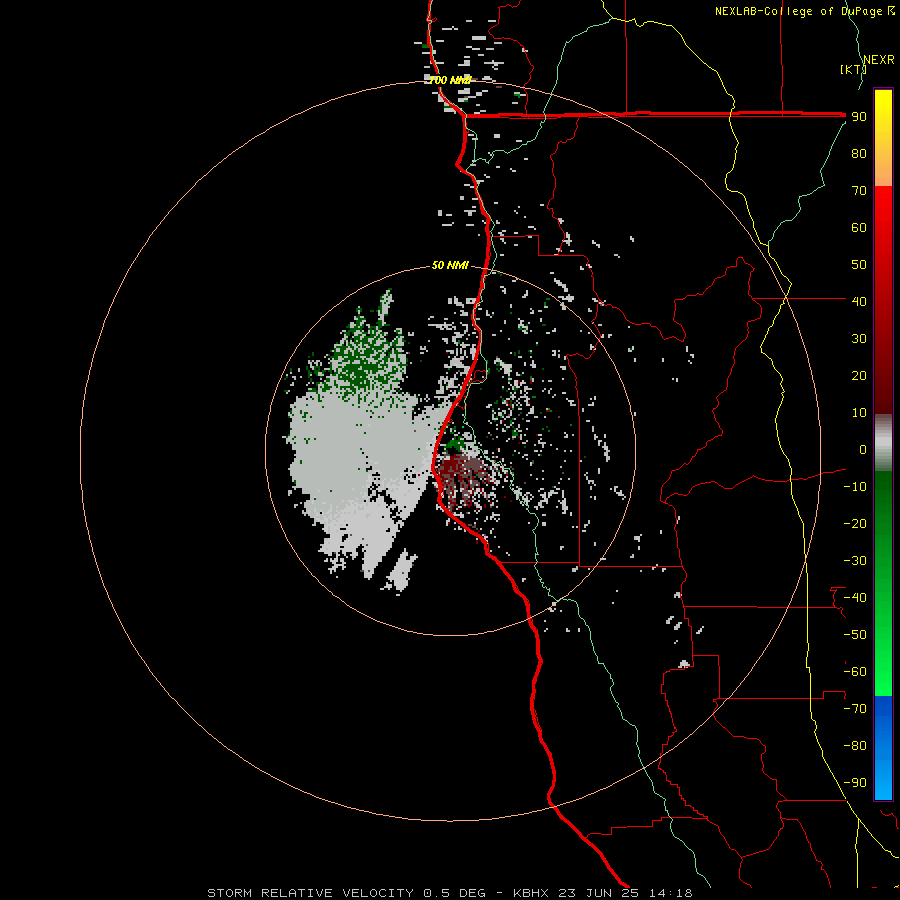This screenshot has width=900, height=900.
Task: Select the 100 NMI range ring label
Action: 450,80
